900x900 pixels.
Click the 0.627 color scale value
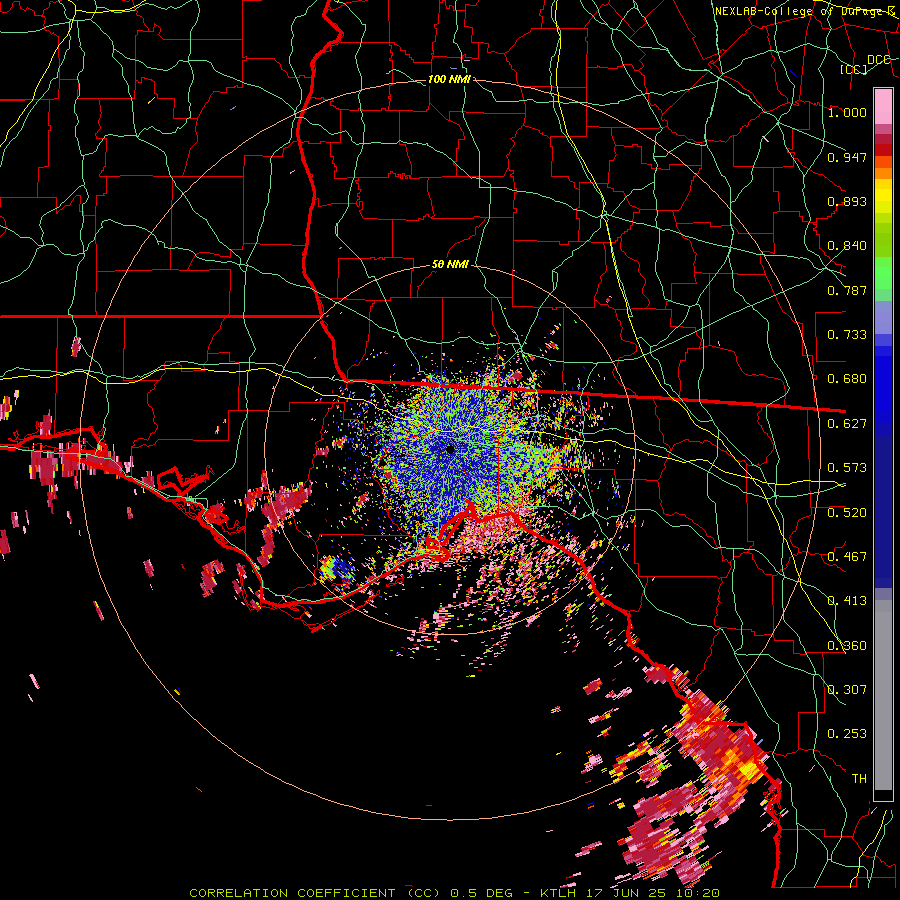tap(847, 424)
